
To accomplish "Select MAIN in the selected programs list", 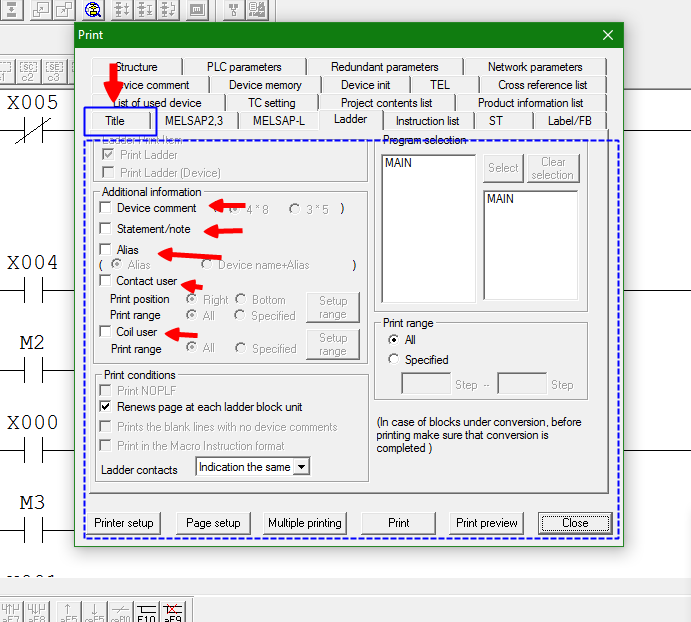I will (500, 199).
